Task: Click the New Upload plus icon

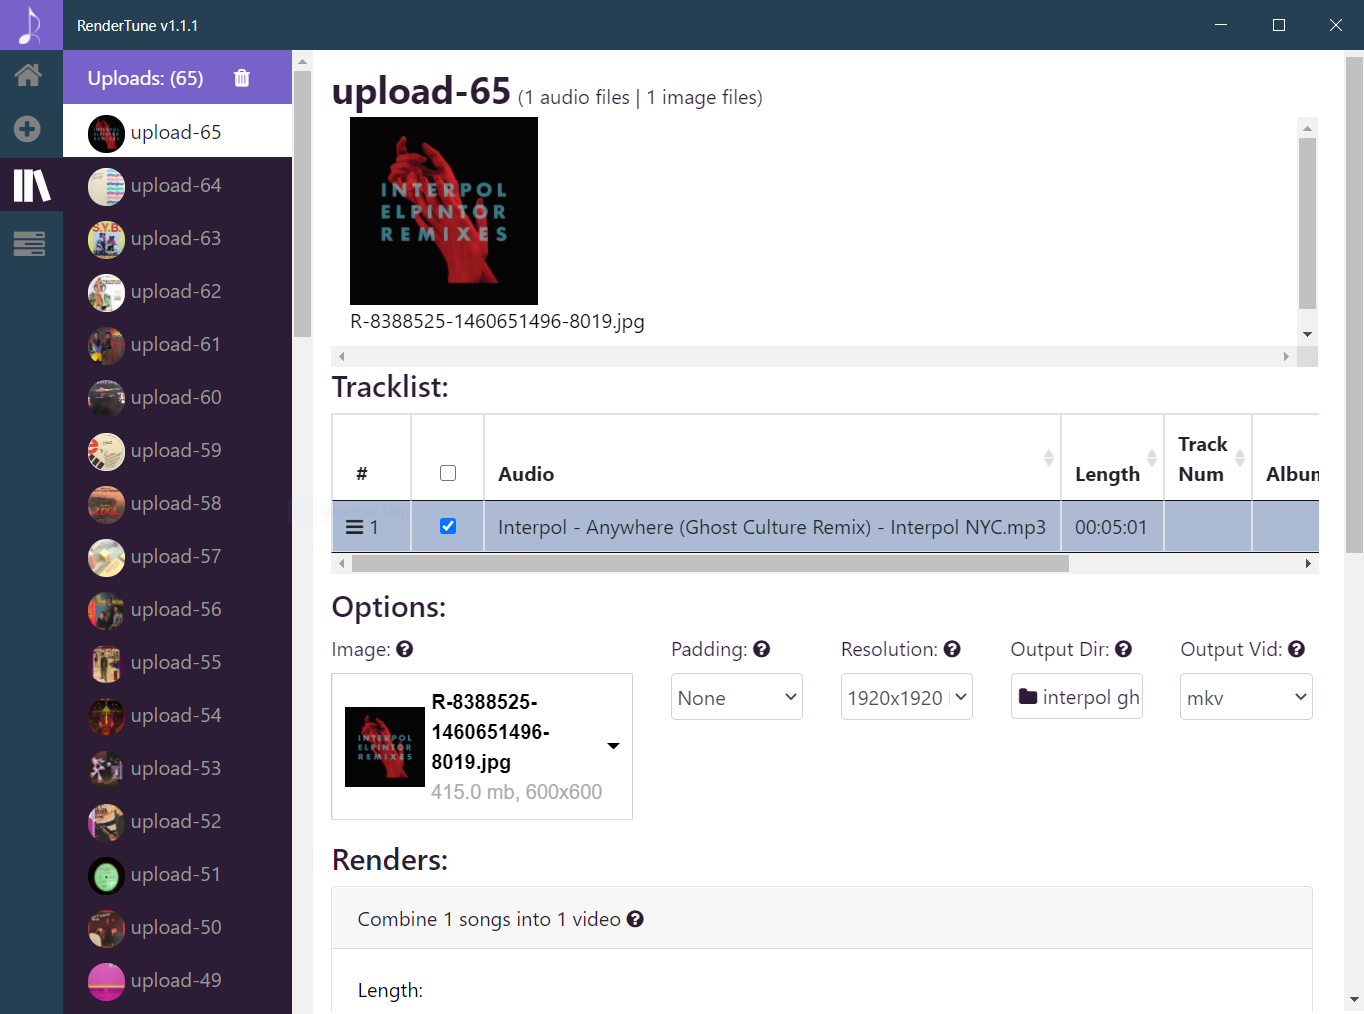Action: [28, 129]
